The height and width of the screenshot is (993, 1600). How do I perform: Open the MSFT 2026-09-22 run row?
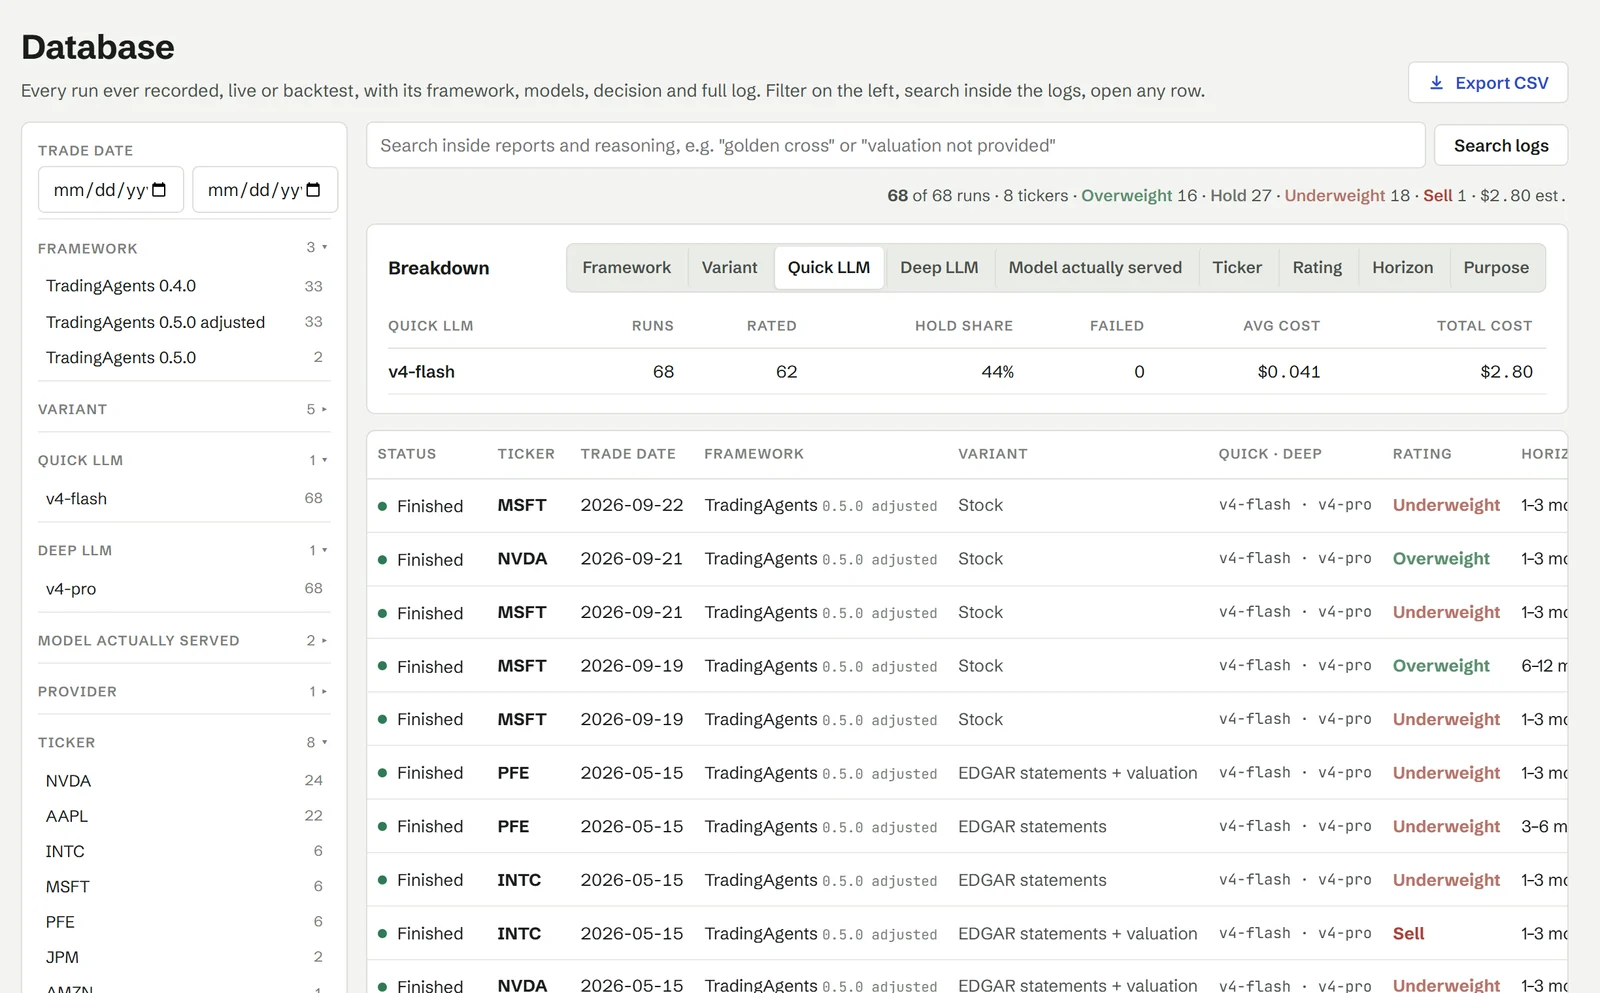pos(967,505)
